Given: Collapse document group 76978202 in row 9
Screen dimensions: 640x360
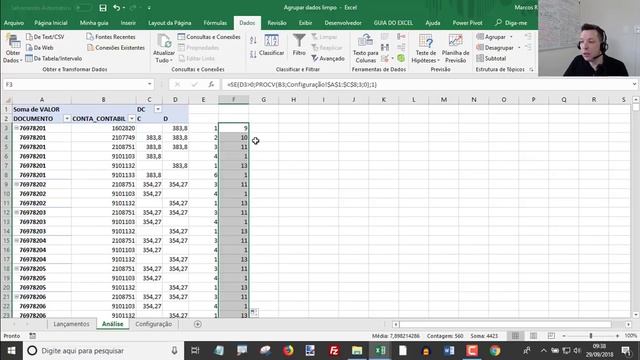Looking at the screenshot, I should 16,184.
